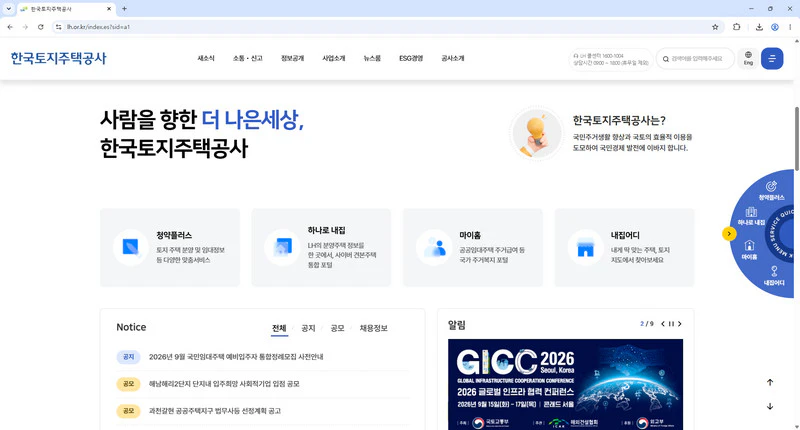Close the 한국토지주택공사 browser tab
The image size is (800, 430).
tap(109, 9)
